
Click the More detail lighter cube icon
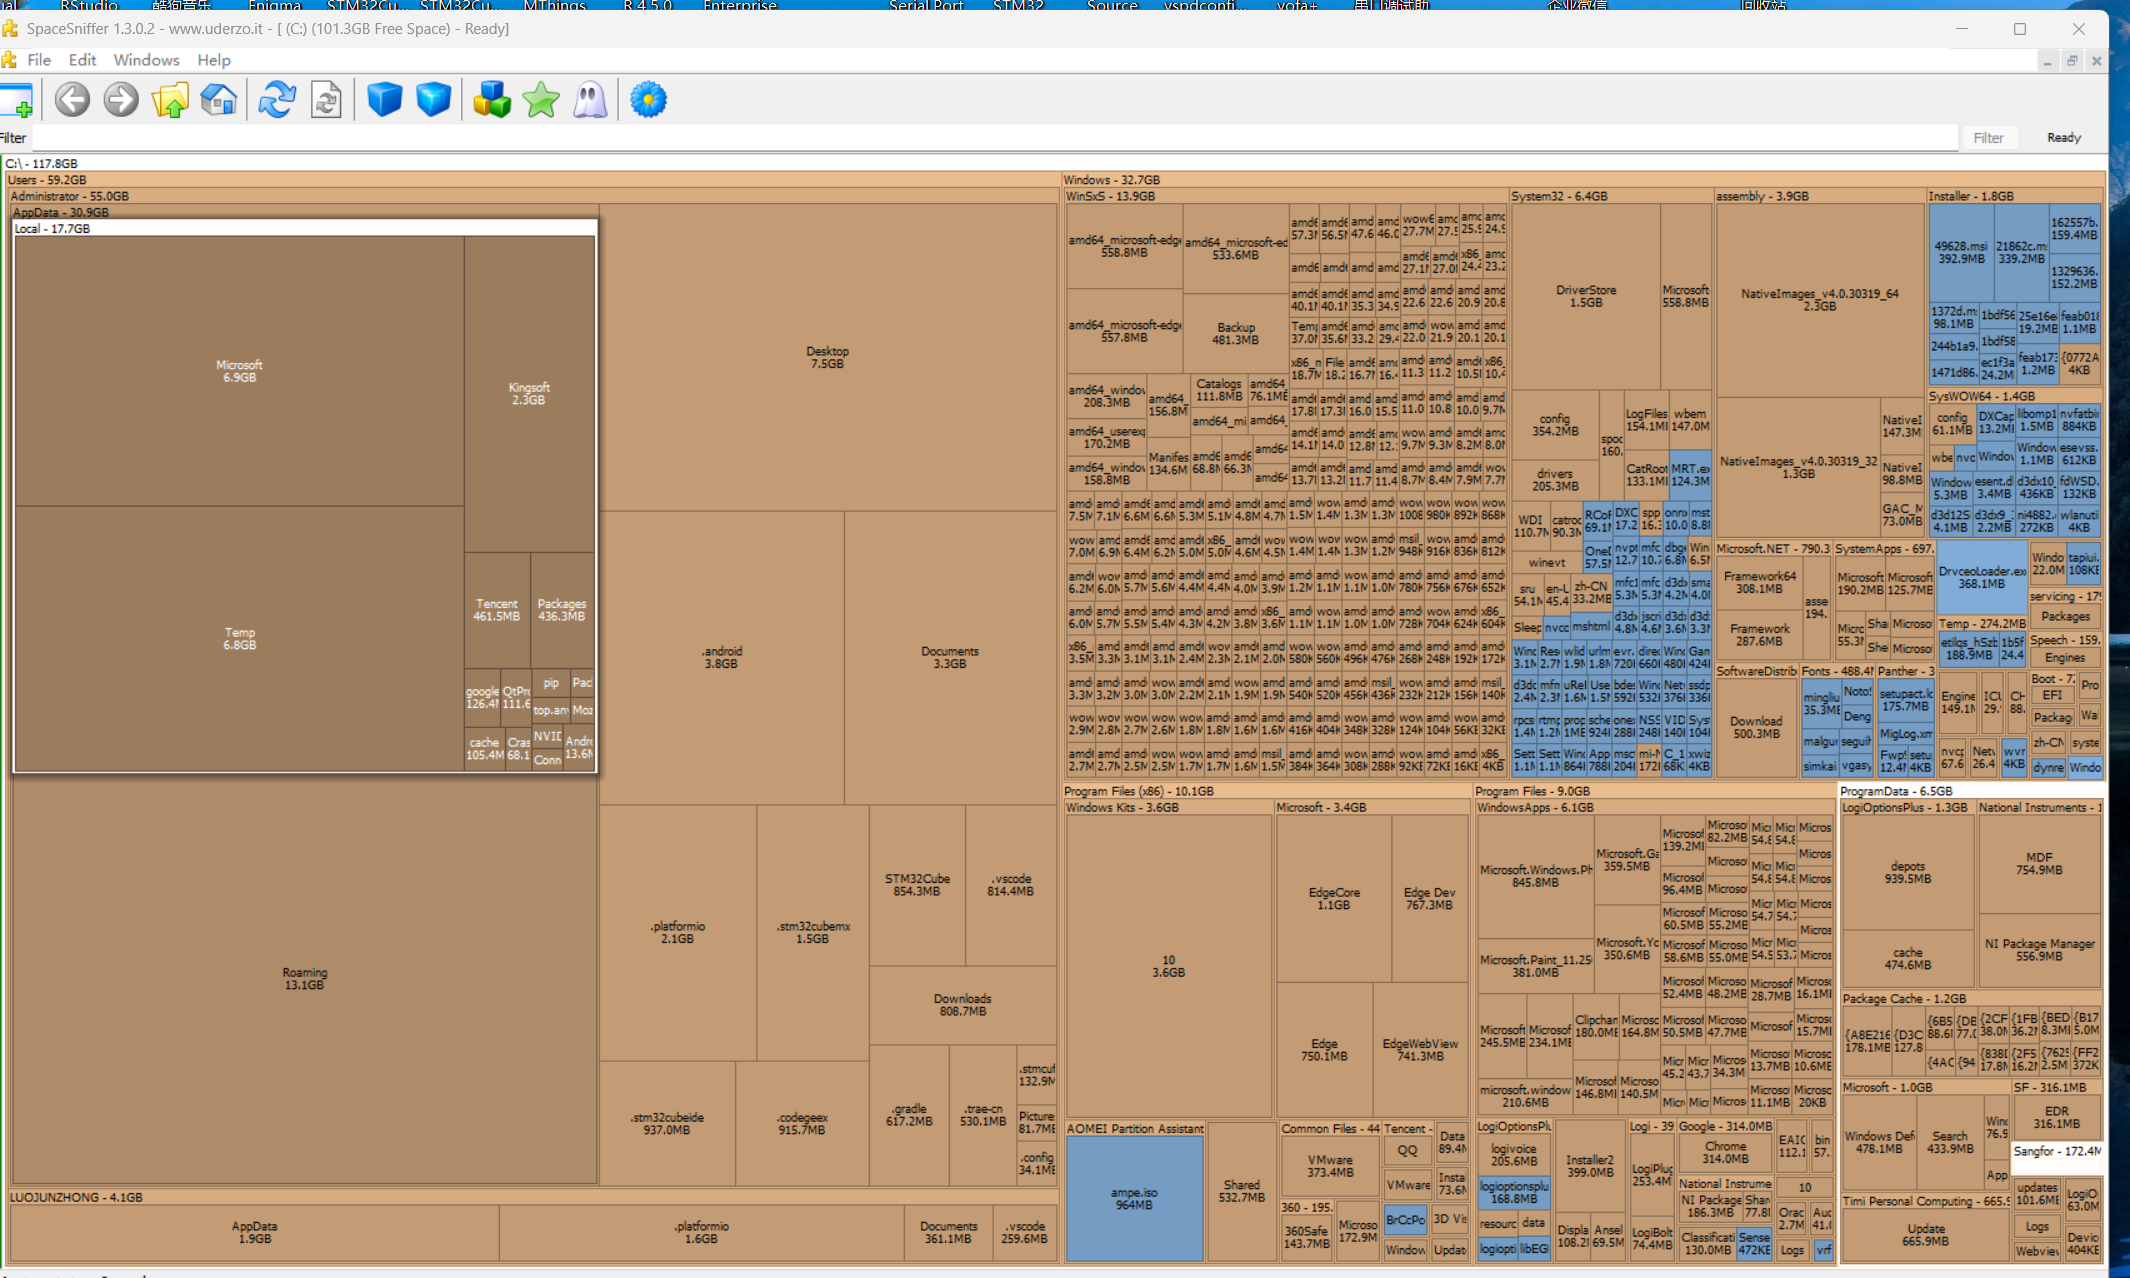point(433,100)
